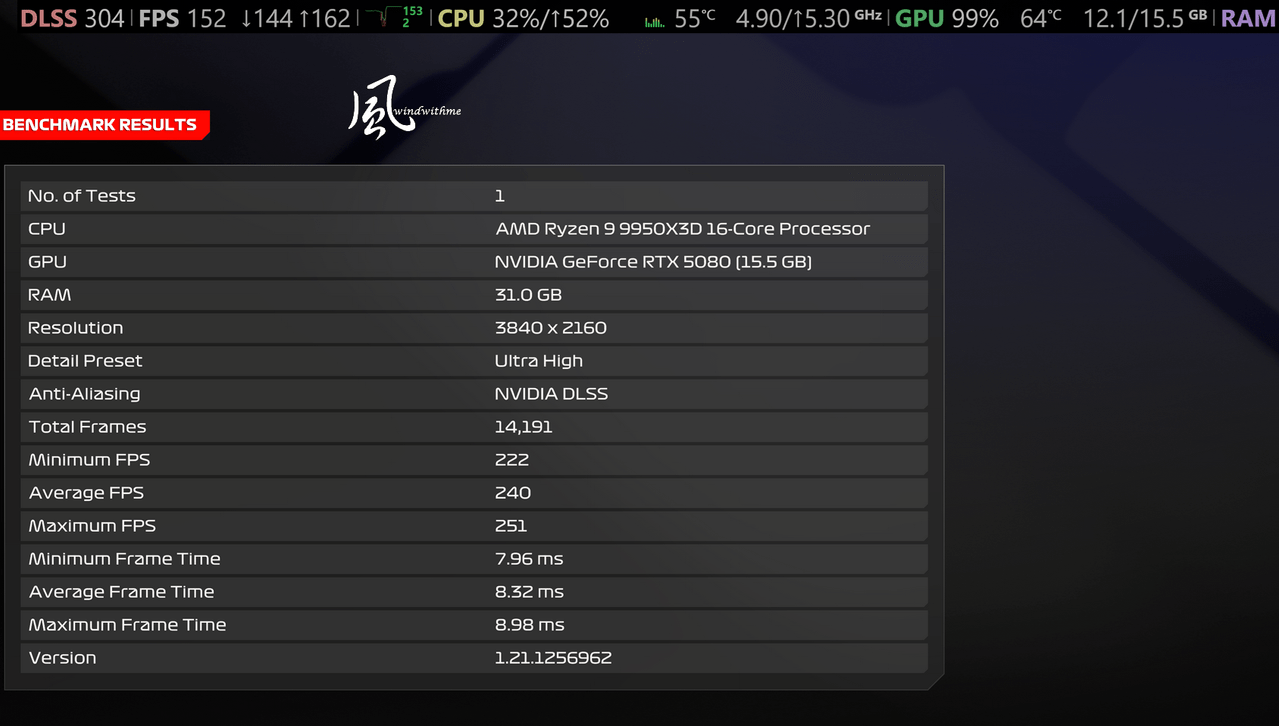Click the GPU usage indicator
Screen dimensions: 1279x726
click(x=946, y=18)
